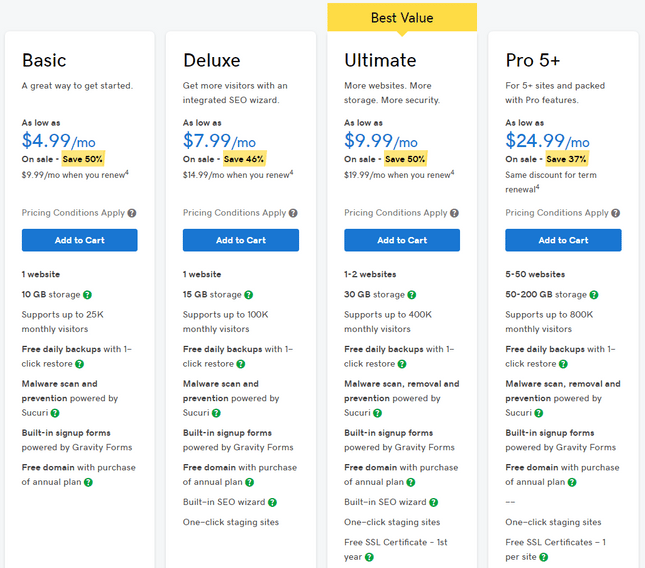The image size is (645, 568).
Task: Open Deluxe plan Pricing Conditions help icon
Action: pos(293,213)
